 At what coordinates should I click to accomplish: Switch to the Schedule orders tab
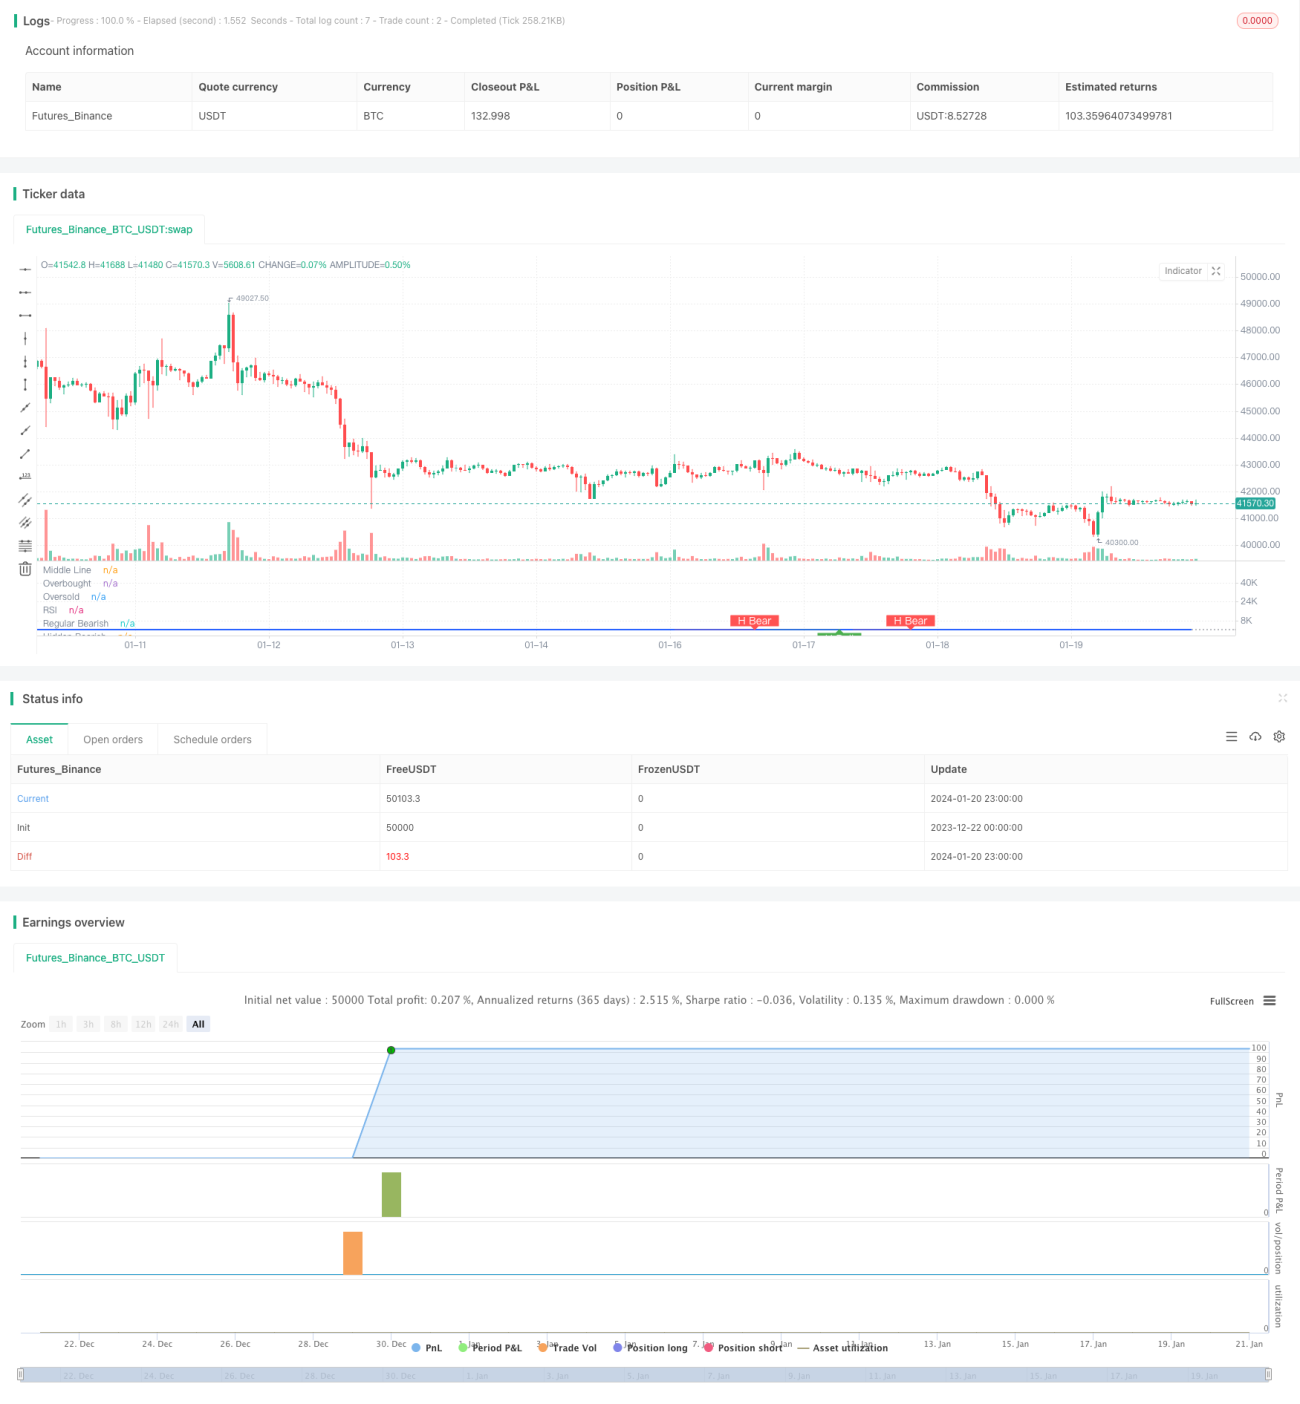coord(212,739)
